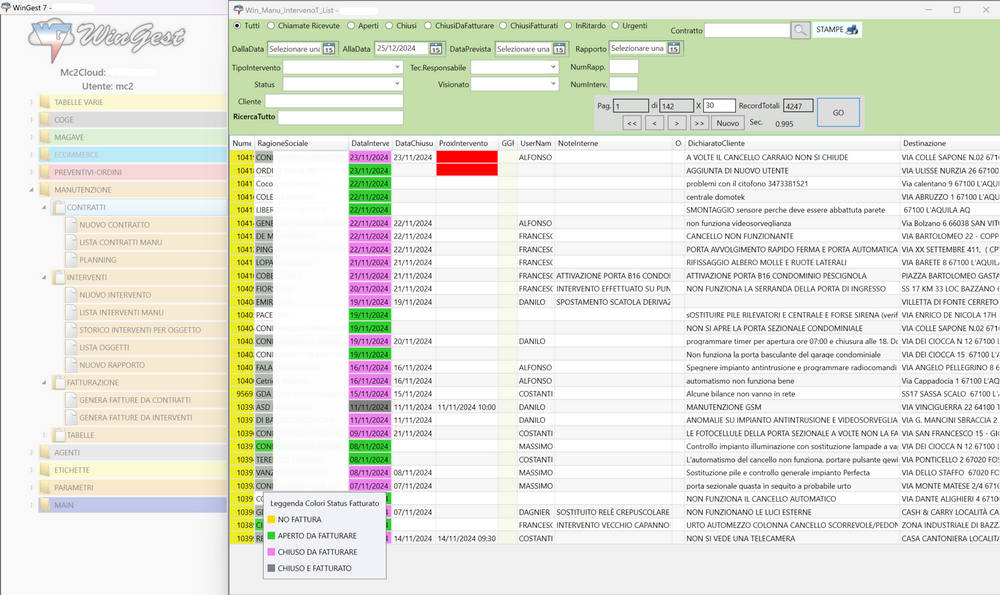Click the yellow NO FATTURA legend swatch
This screenshot has width=1000, height=595.
(x=270, y=520)
